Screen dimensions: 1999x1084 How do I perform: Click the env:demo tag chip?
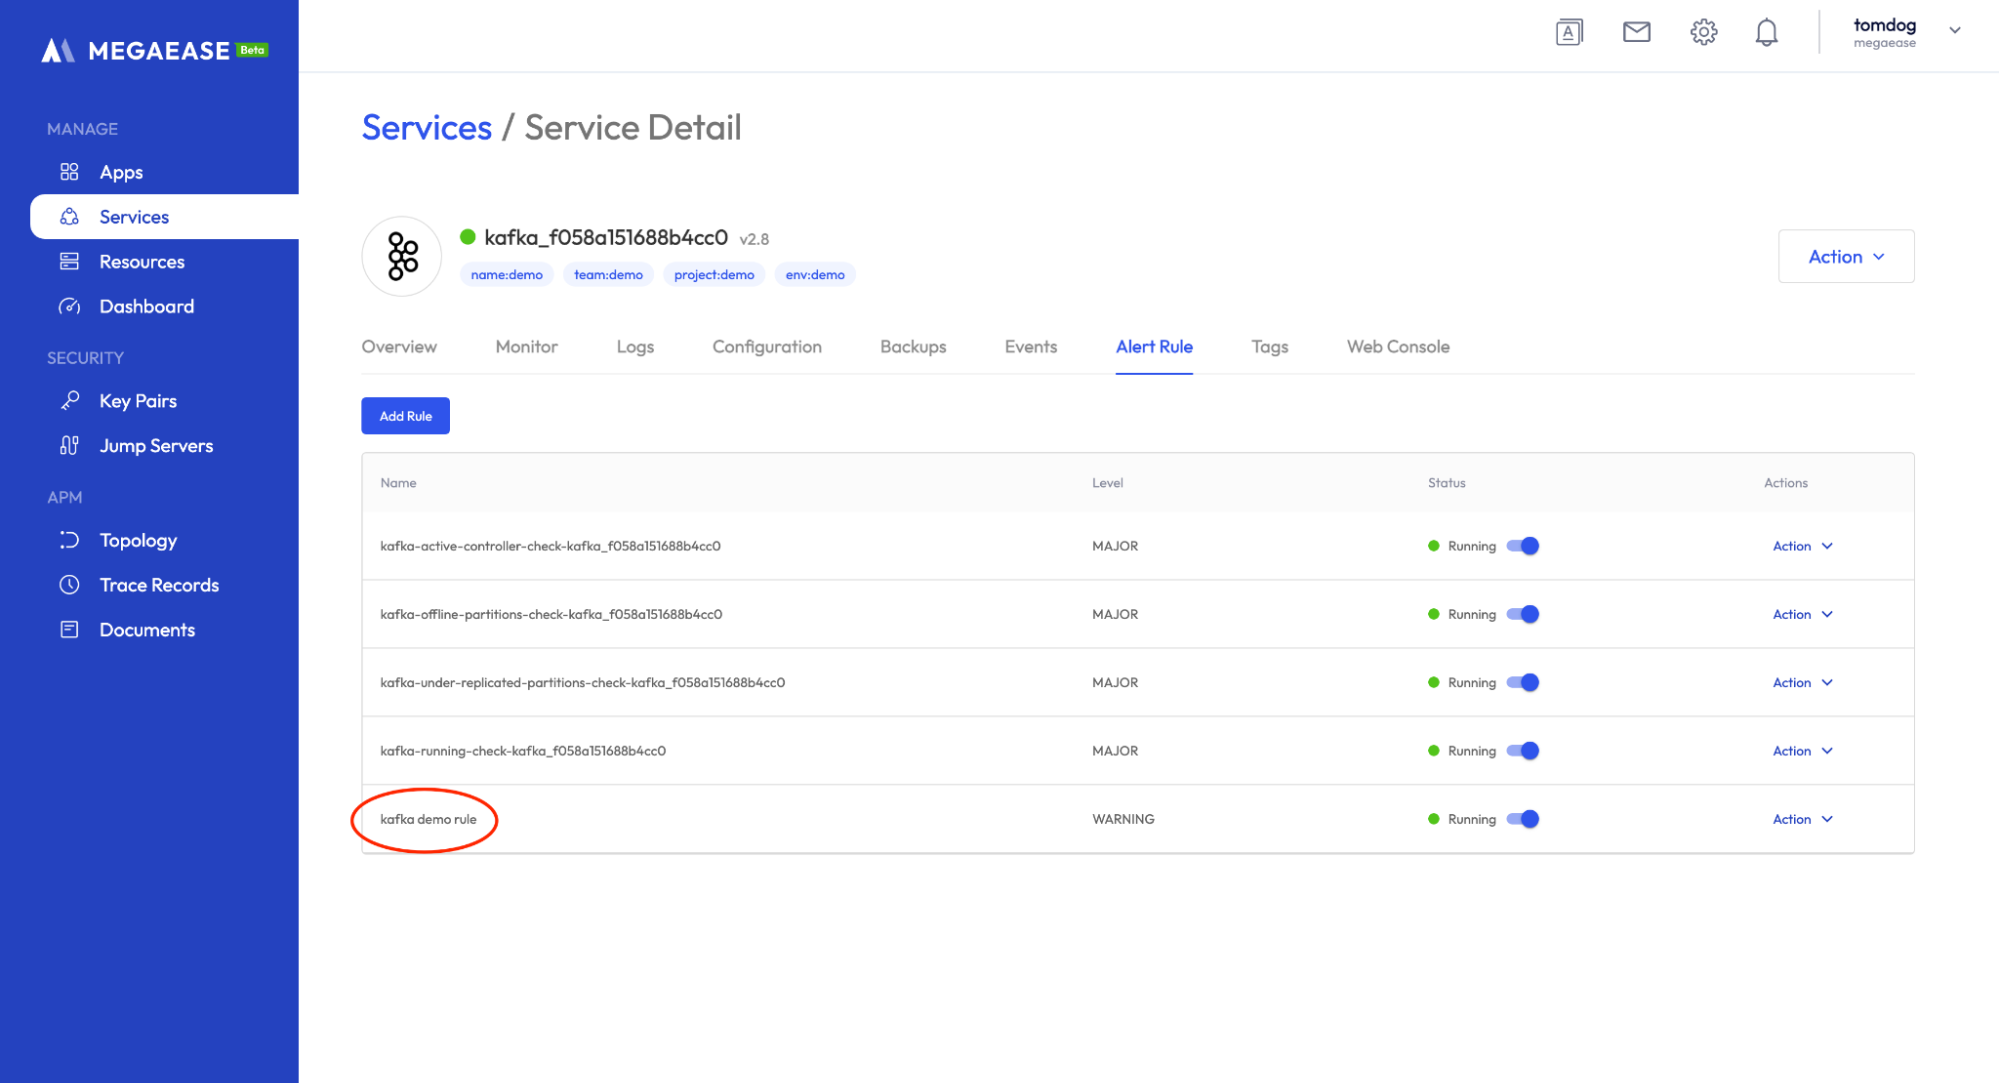(814, 275)
